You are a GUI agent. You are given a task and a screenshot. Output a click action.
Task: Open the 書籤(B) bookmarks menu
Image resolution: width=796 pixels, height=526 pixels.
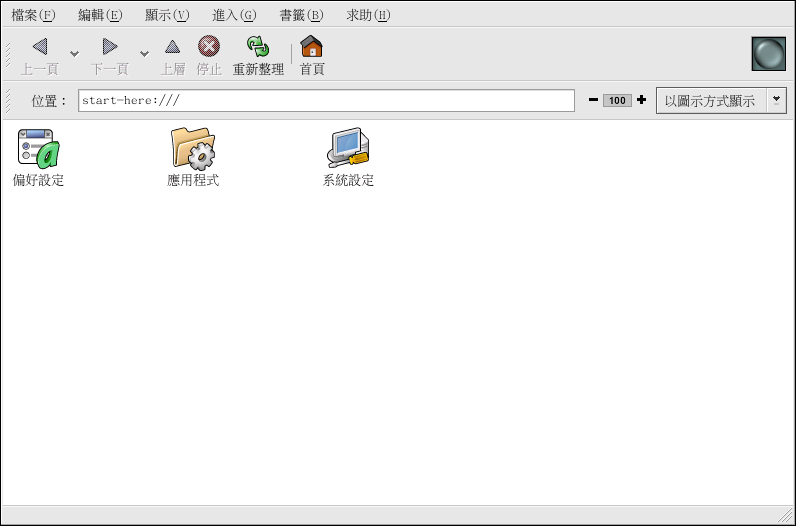pos(301,15)
